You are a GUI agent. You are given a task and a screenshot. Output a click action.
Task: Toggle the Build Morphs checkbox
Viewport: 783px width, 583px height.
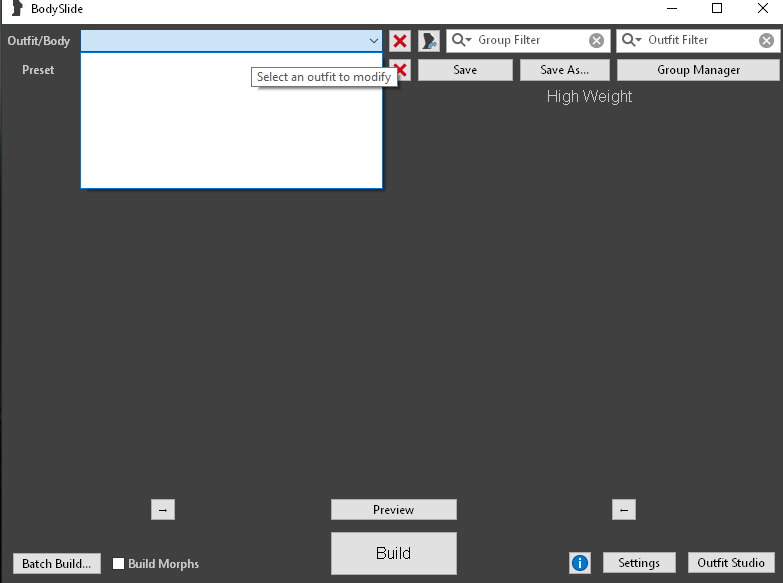(x=118, y=564)
